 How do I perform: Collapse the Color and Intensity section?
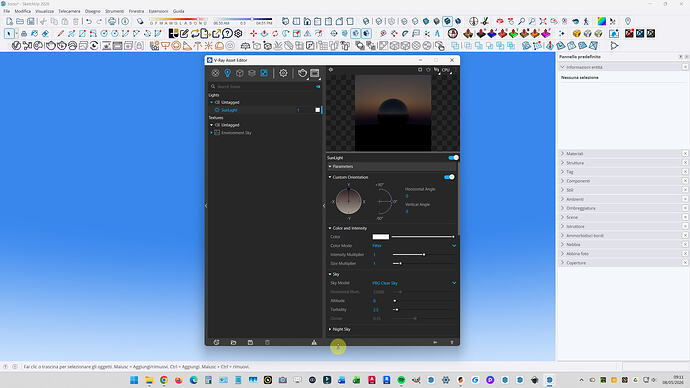pyautogui.click(x=330, y=228)
